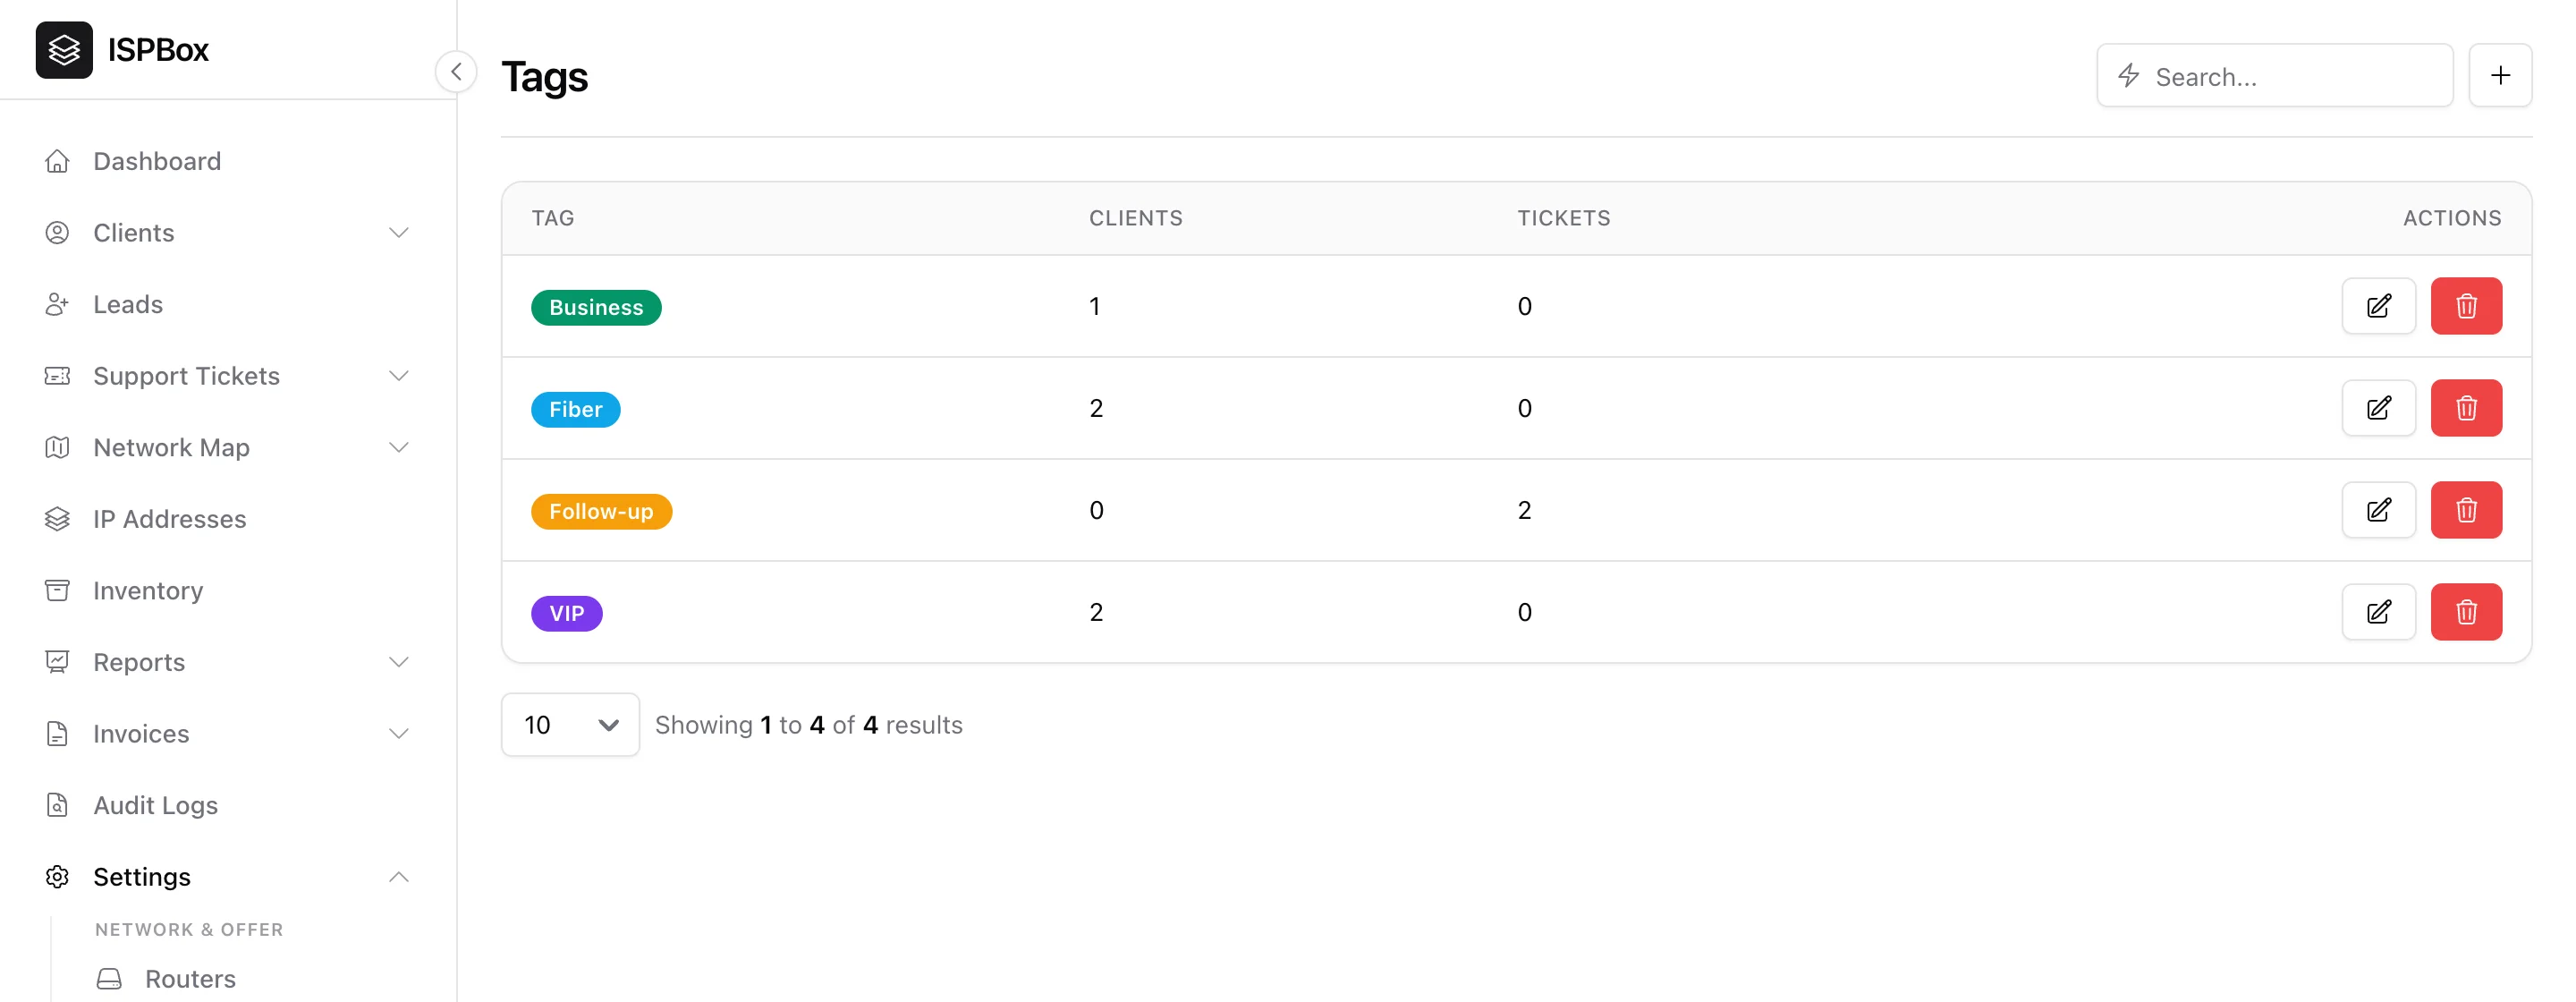Click the 'Showing 1 to 4 of 4 results' text

[809, 725]
